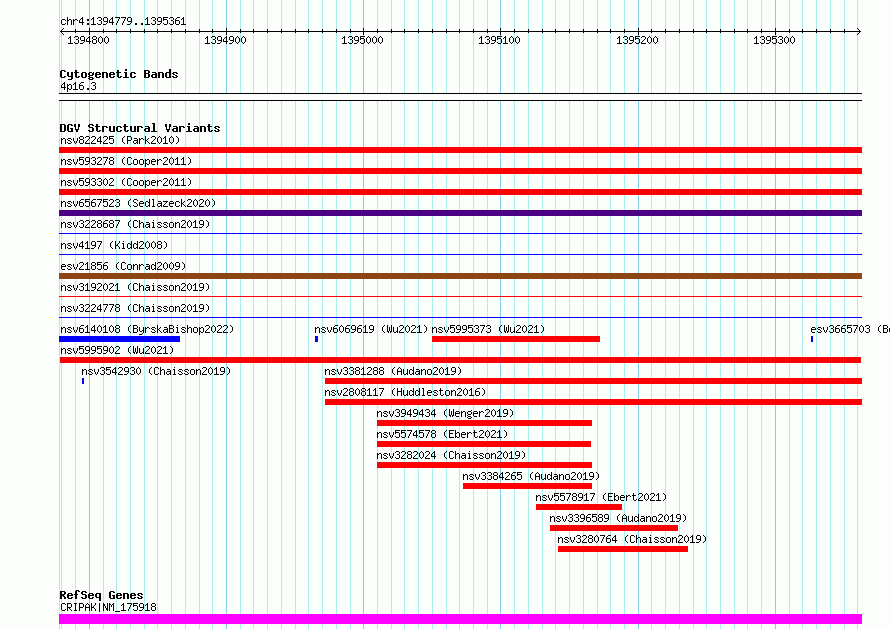Select the magenta CRIPAK gene bar
This screenshot has width=890, height=629.
tap(460, 619)
